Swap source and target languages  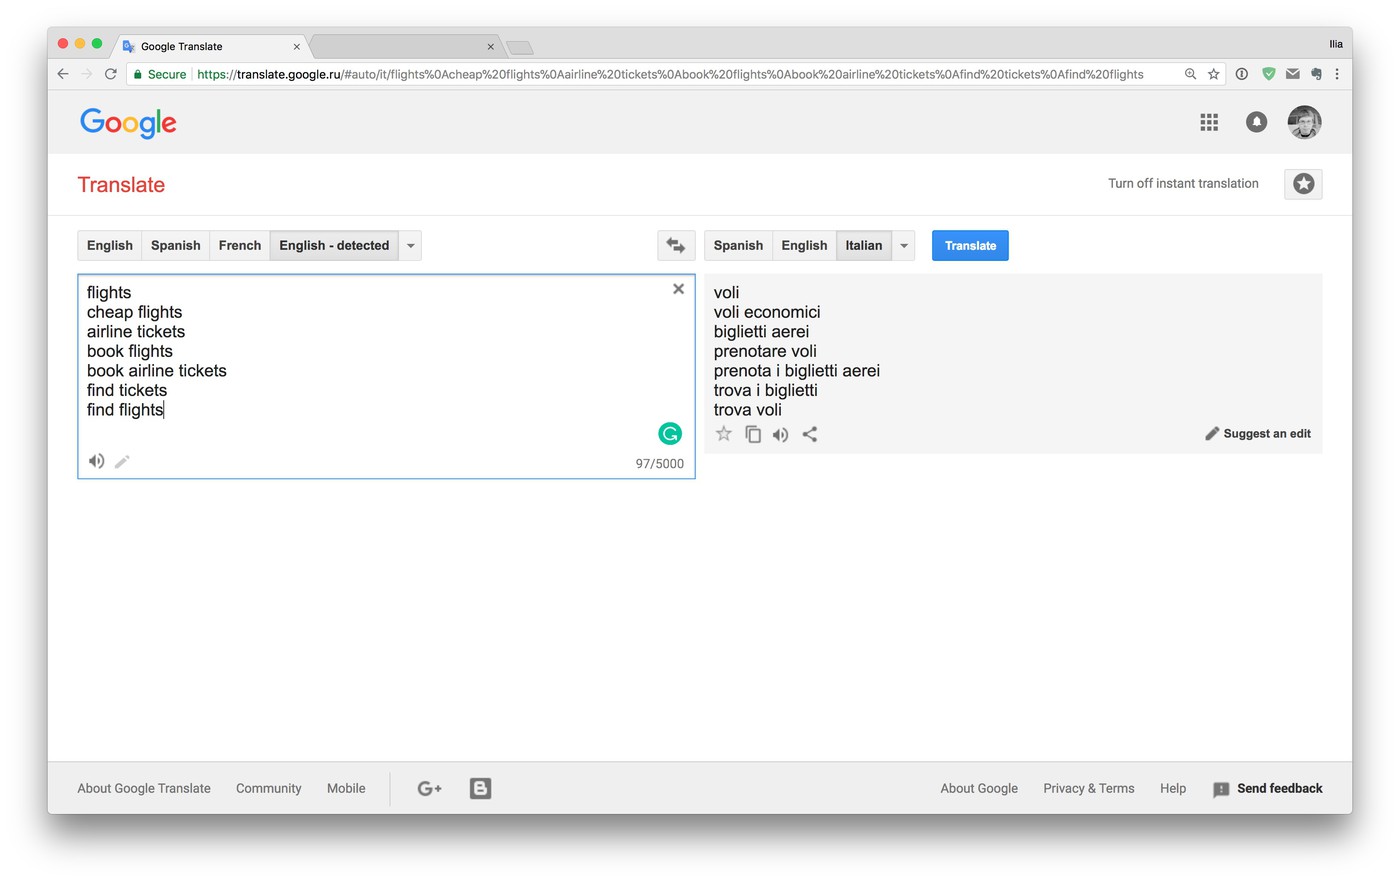point(676,245)
